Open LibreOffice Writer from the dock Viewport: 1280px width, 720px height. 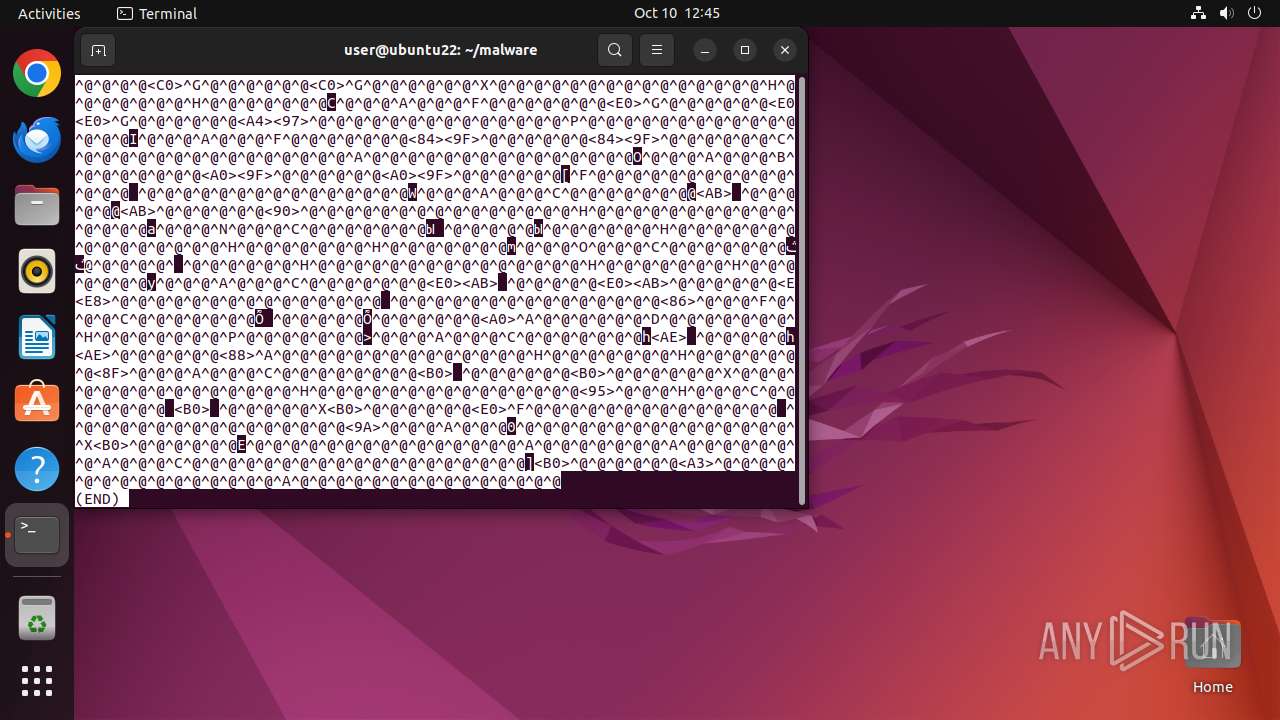[x=37, y=337]
